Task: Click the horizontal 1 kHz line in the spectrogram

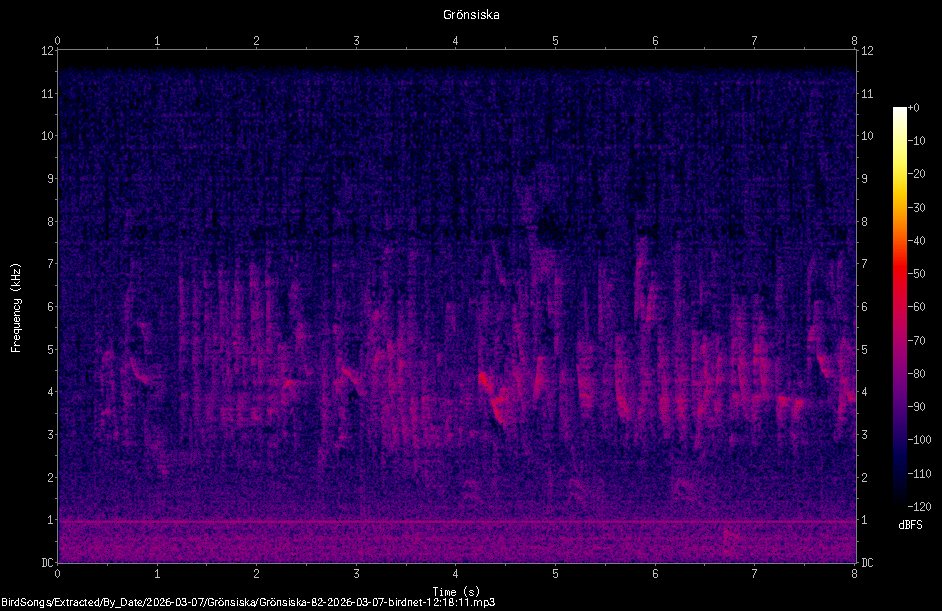Action: click(456, 521)
